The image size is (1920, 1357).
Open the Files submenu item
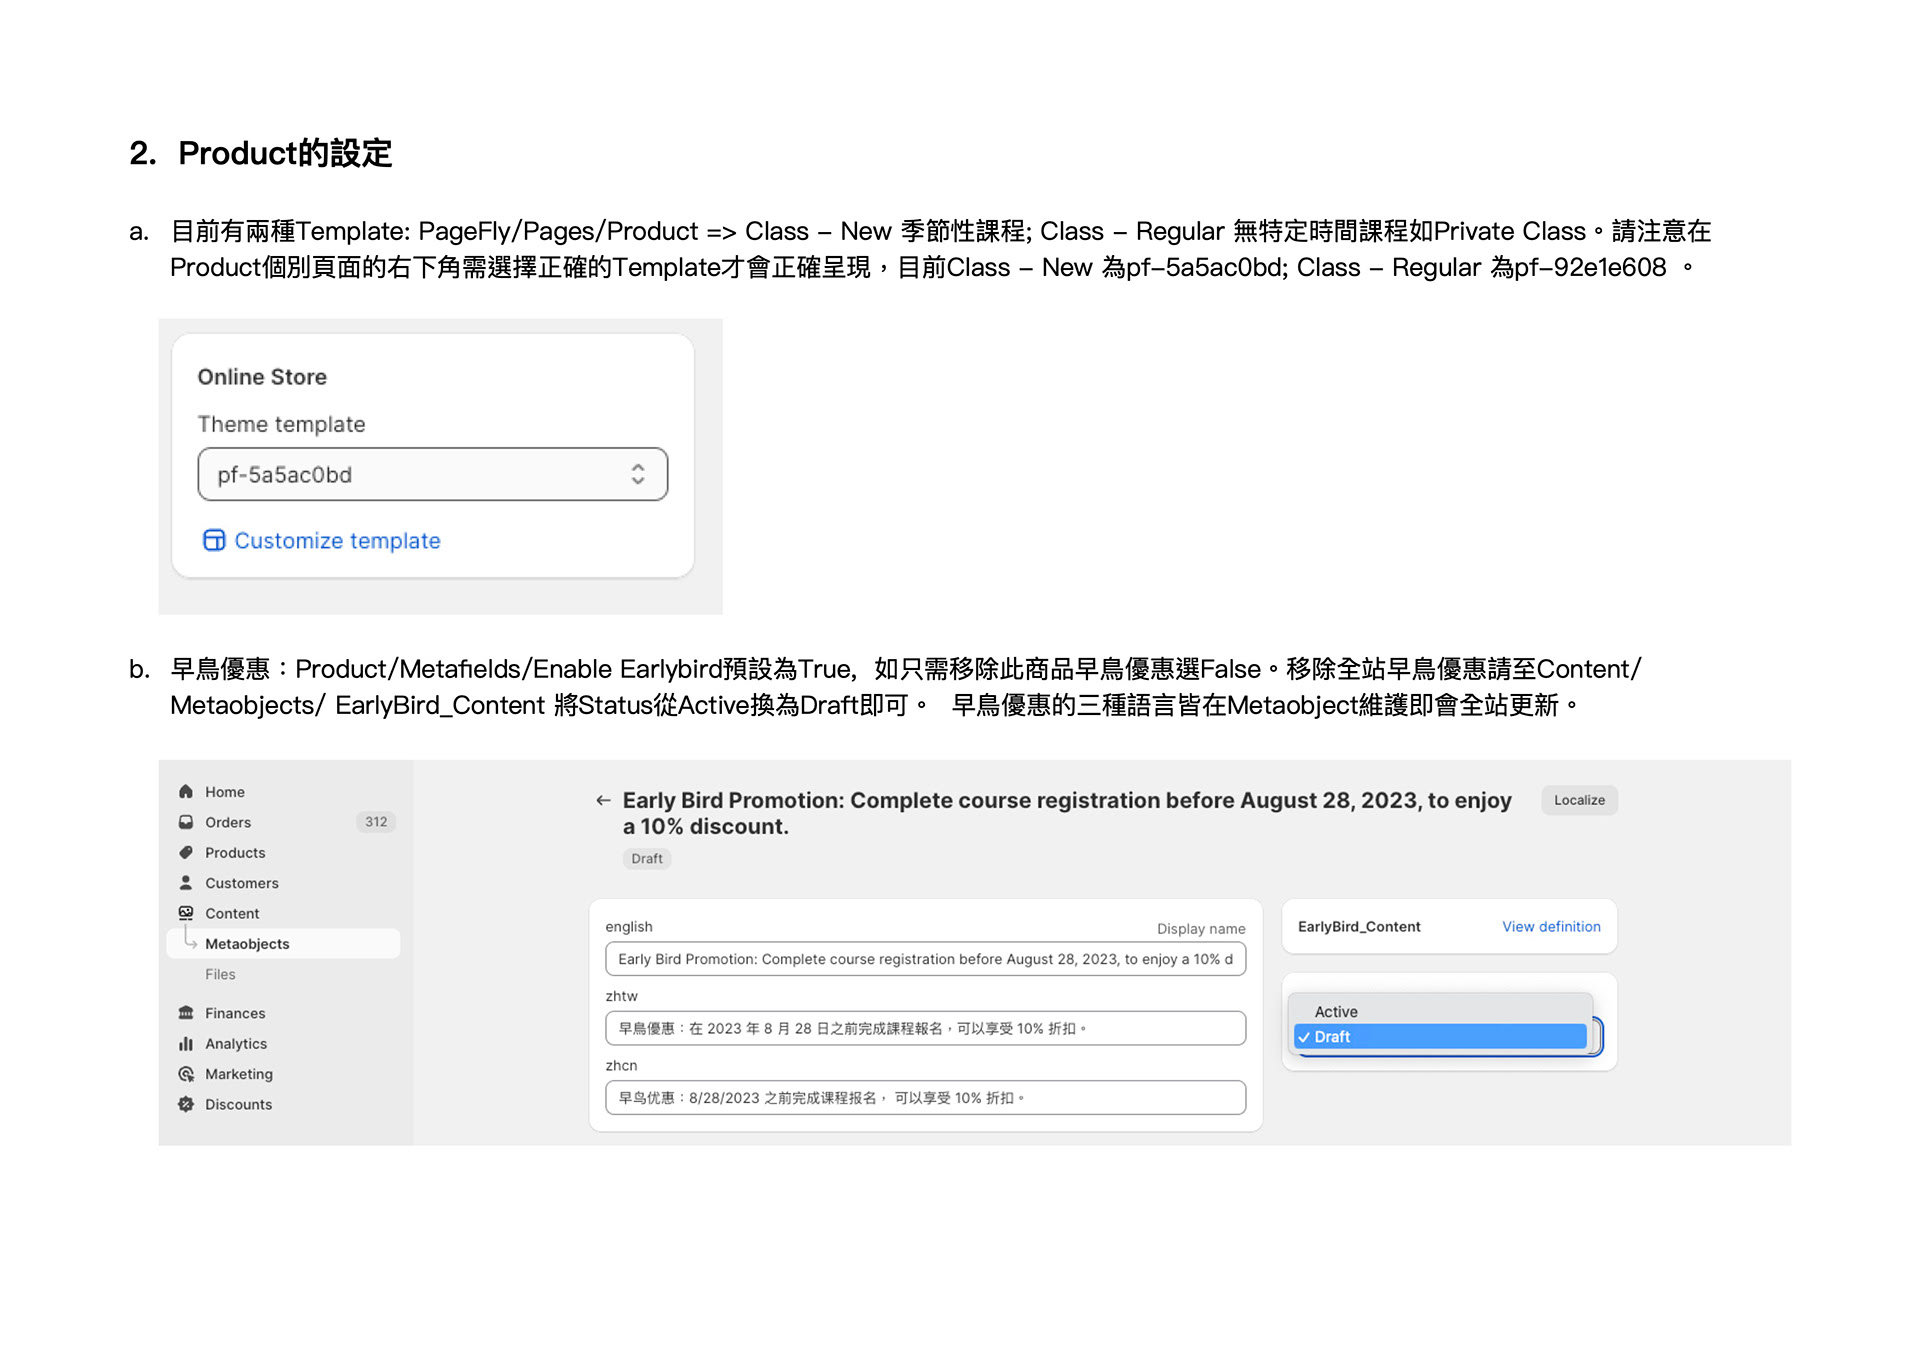click(x=220, y=974)
